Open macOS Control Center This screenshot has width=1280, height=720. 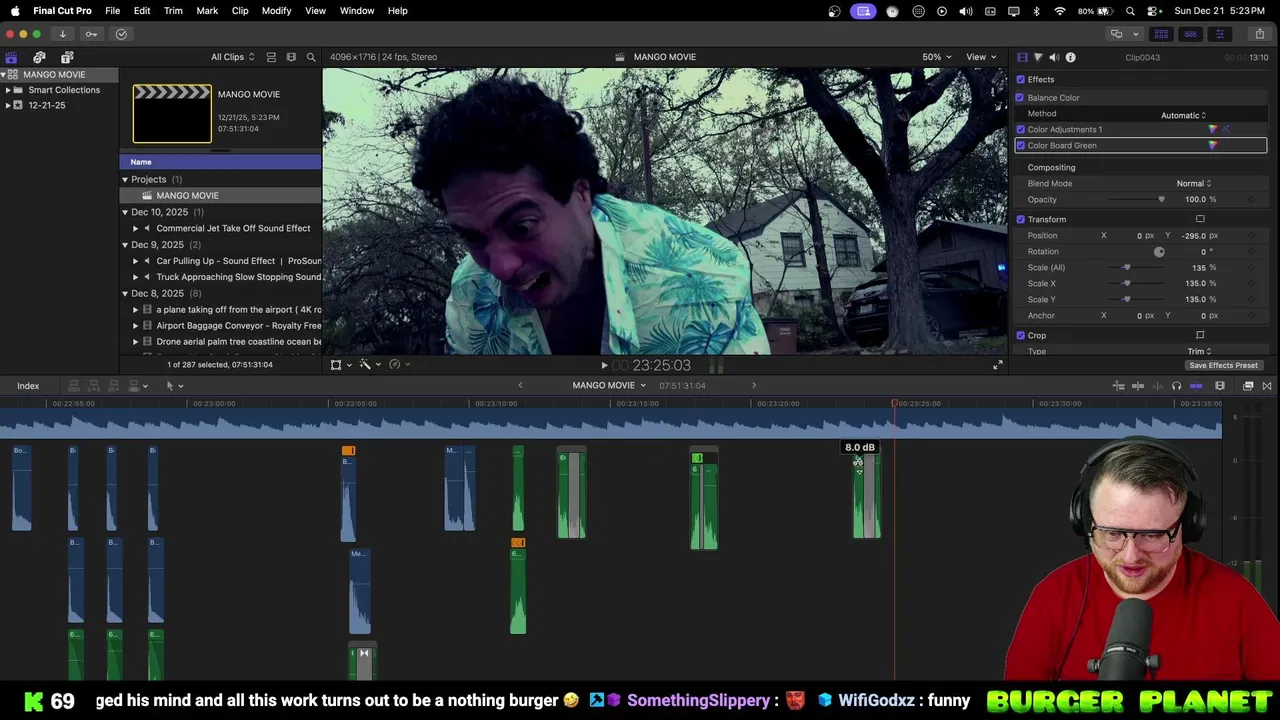coord(1153,11)
